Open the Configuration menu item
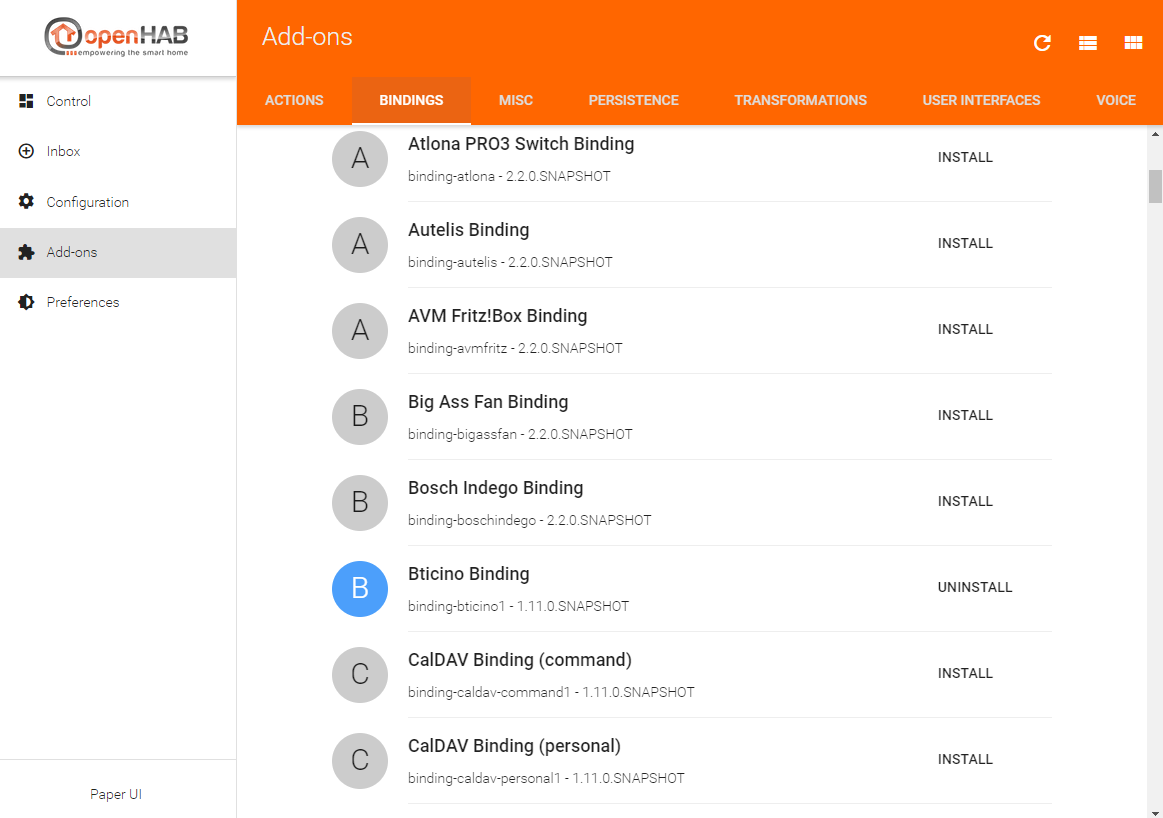 [118, 202]
